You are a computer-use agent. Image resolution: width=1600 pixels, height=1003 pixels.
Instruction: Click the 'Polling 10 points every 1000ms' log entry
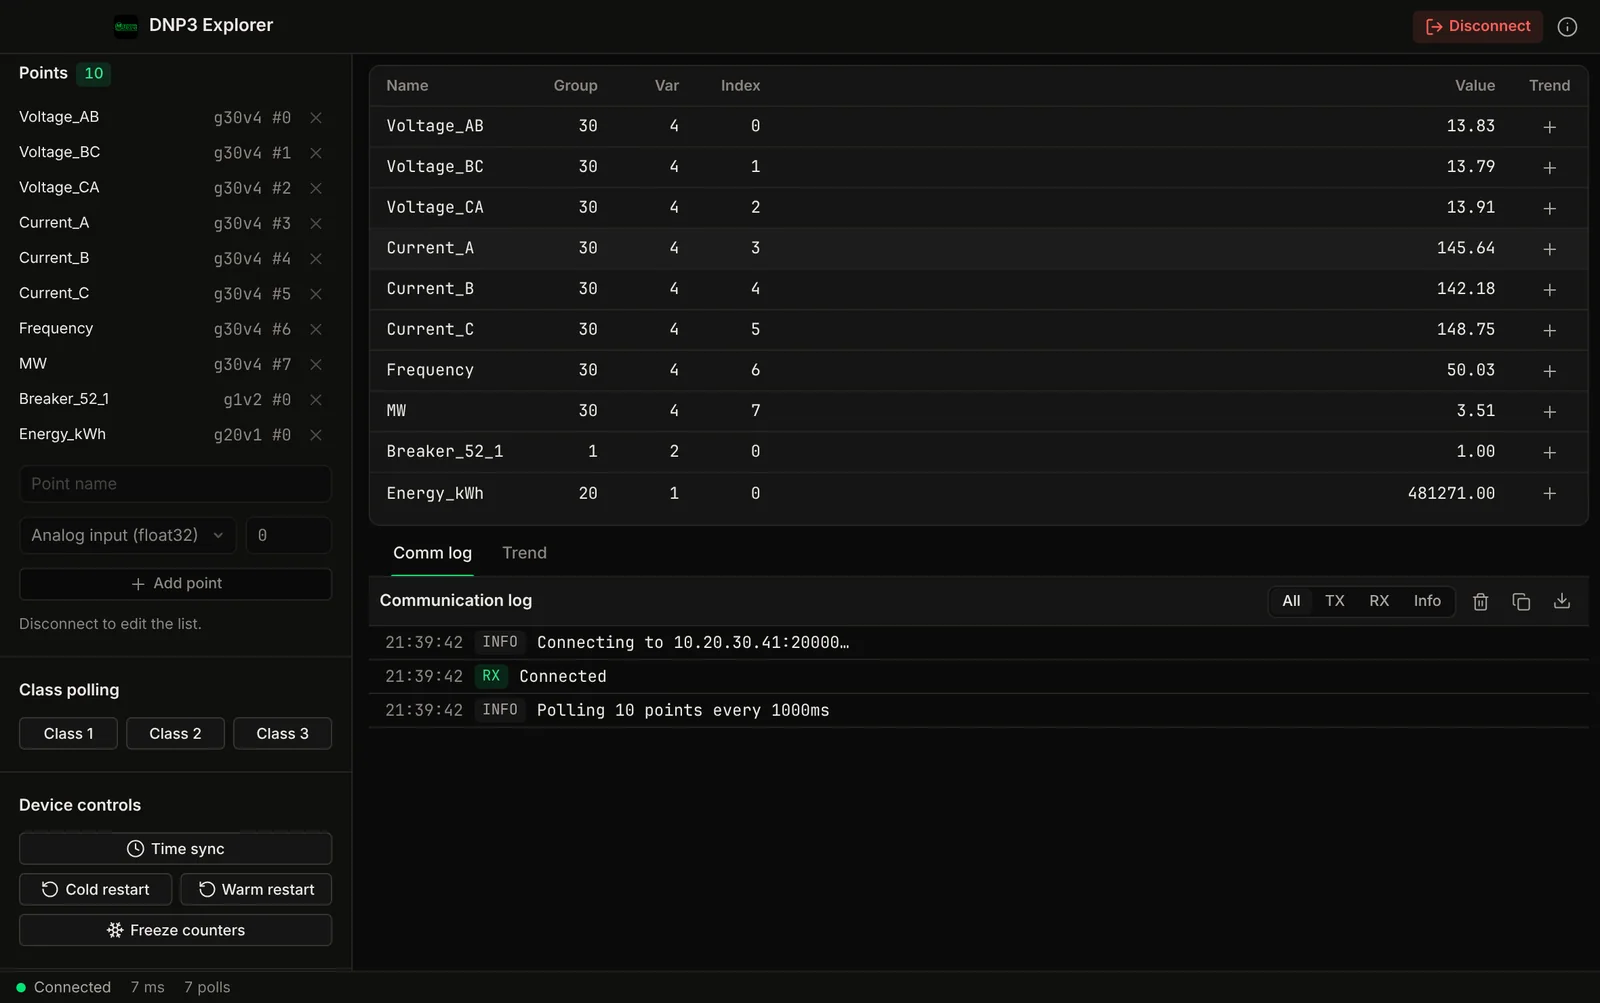[978, 710]
